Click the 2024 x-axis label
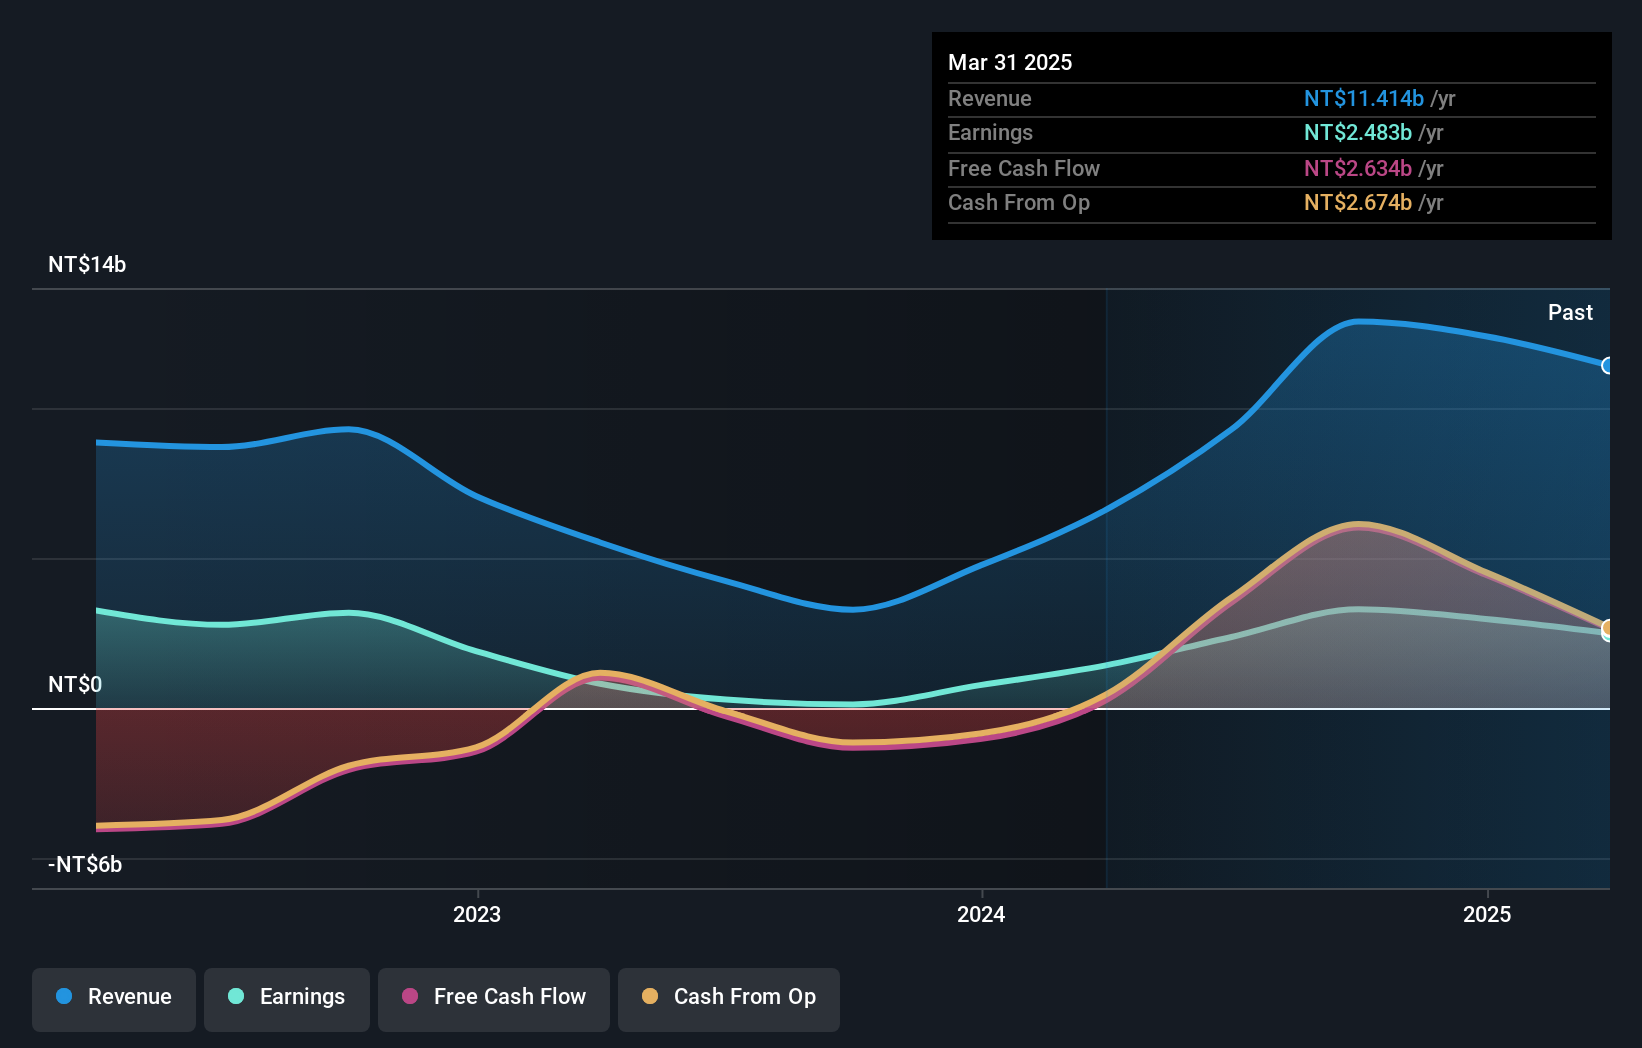Screen dimensions: 1642x1048 pyautogui.click(x=981, y=914)
